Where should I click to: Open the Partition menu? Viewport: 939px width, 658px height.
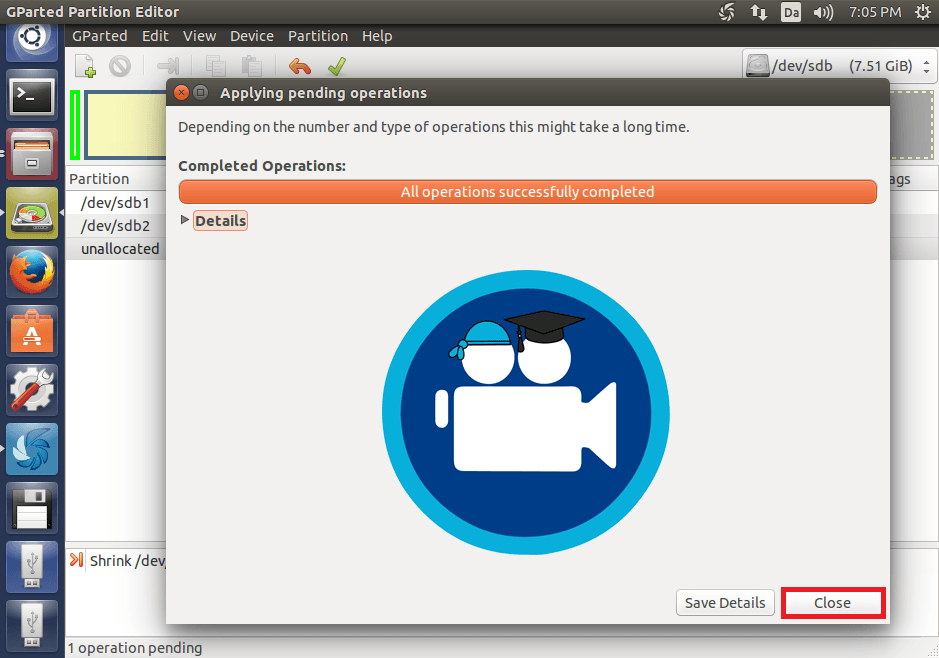(x=317, y=36)
